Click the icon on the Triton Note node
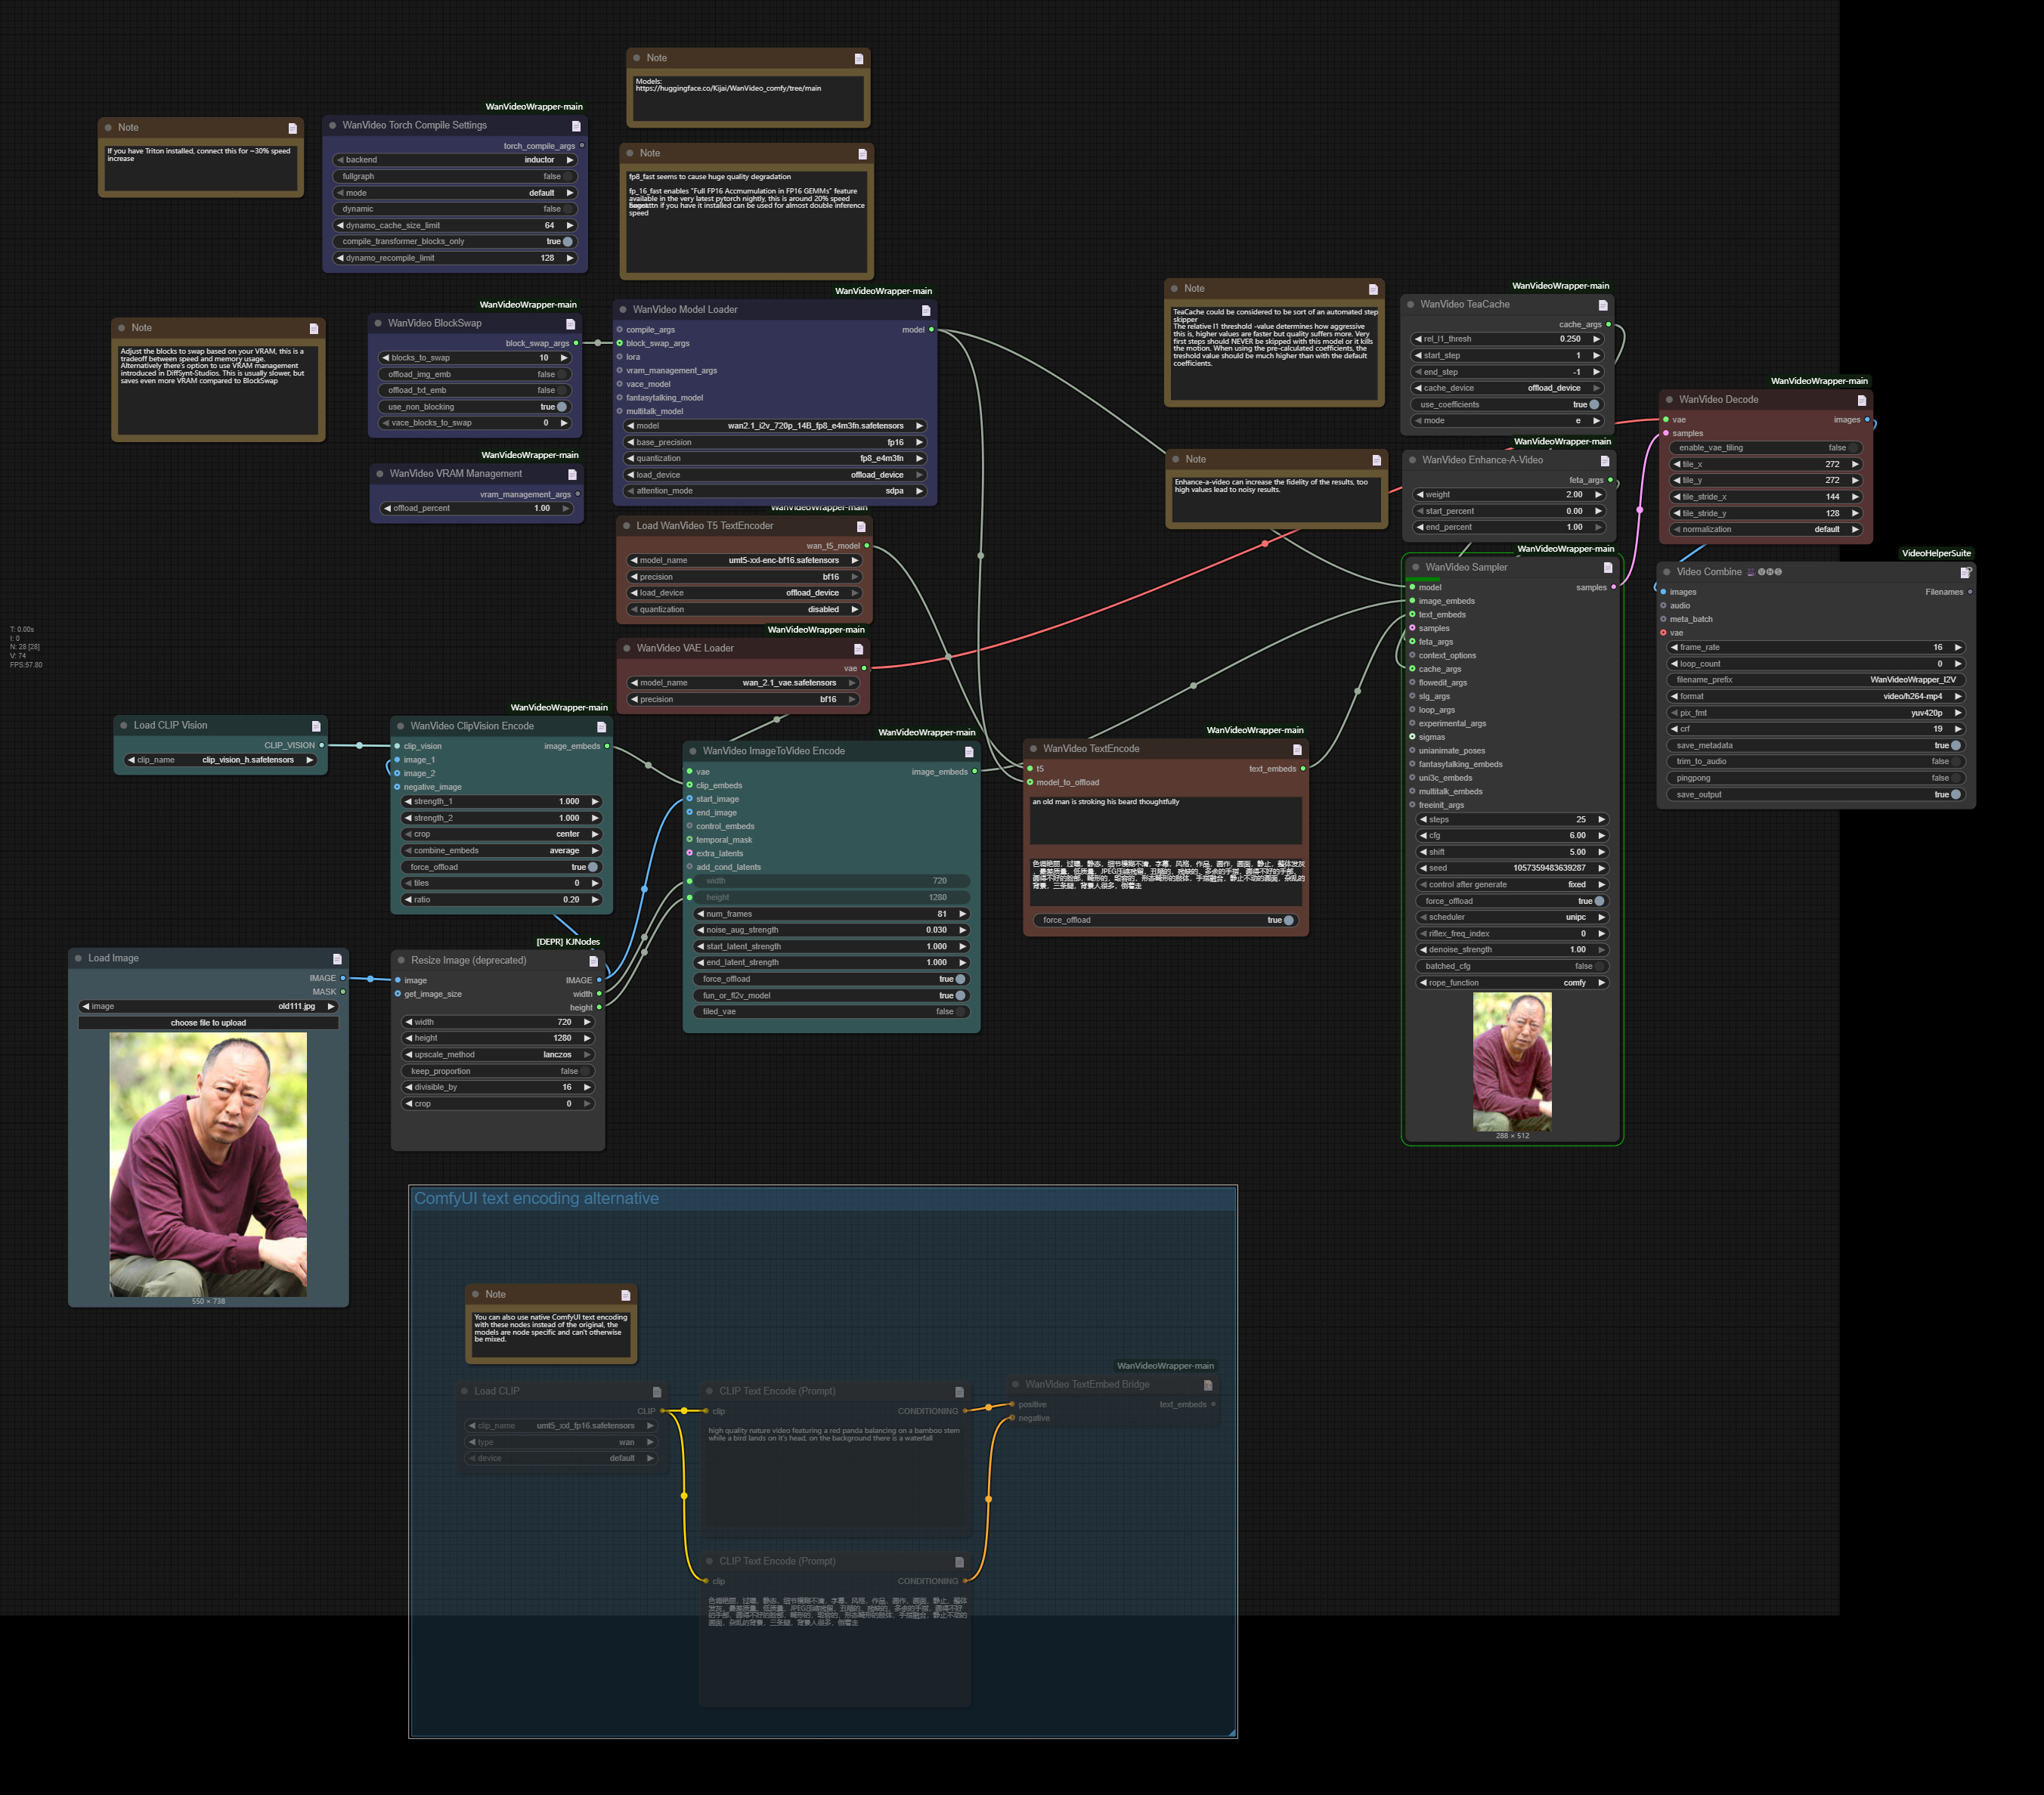Image resolution: width=2044 pixels, height=1795 pixels. click(x=293, y=128)
